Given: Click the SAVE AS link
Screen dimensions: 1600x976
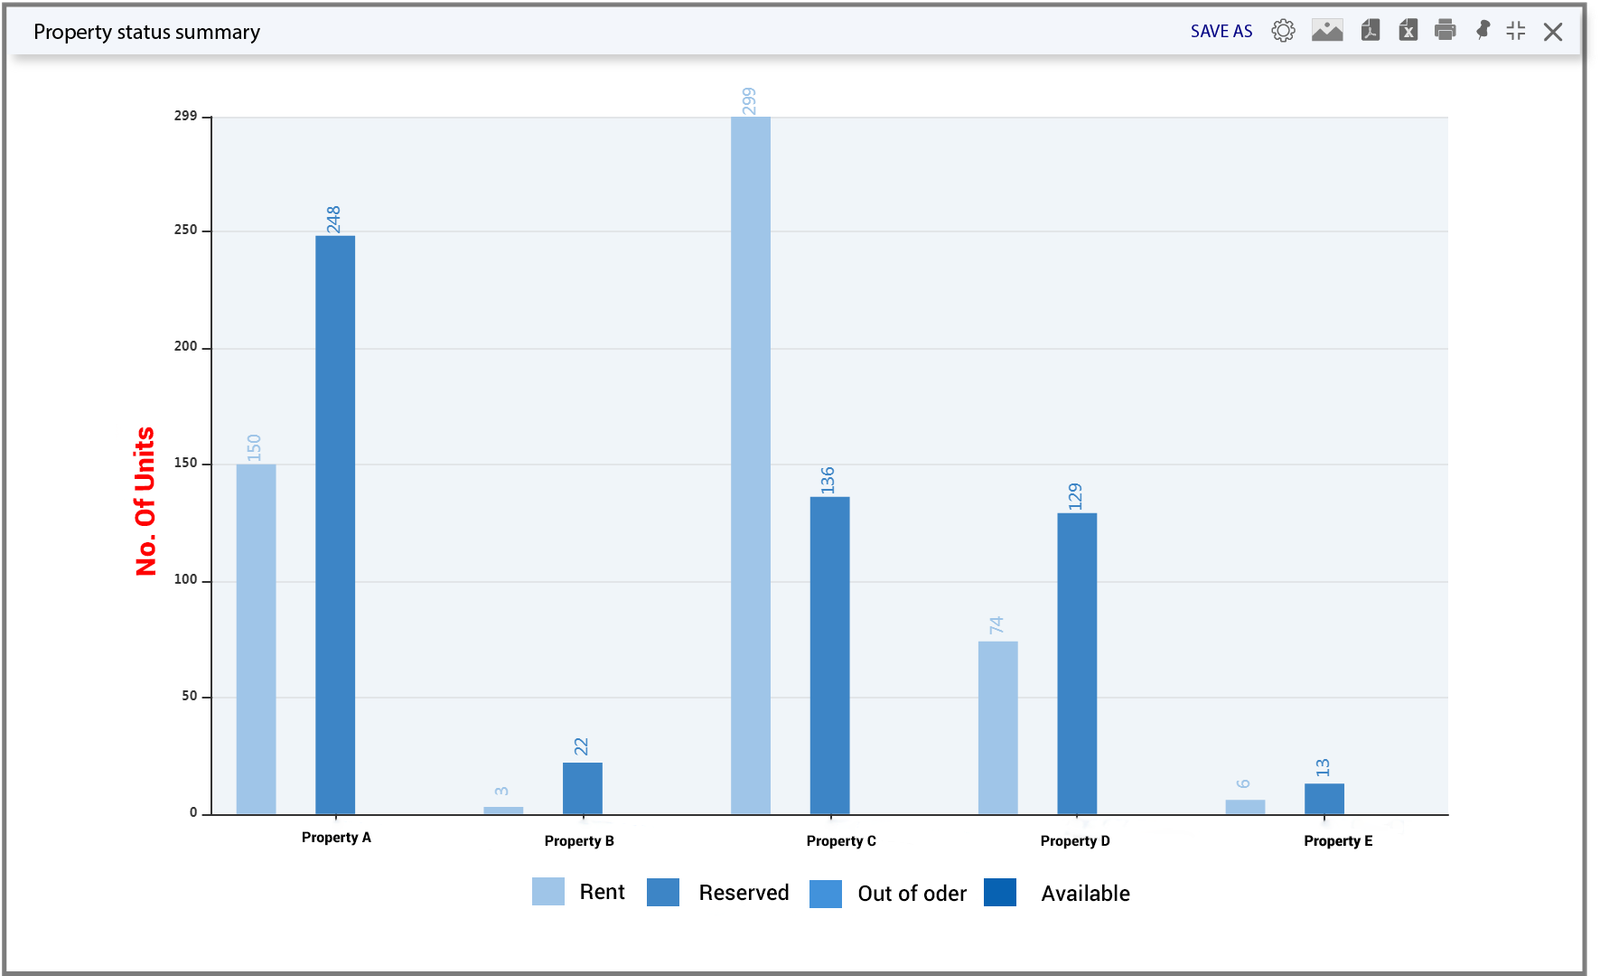Looking at the screenshot, I should pos(1221,31).
